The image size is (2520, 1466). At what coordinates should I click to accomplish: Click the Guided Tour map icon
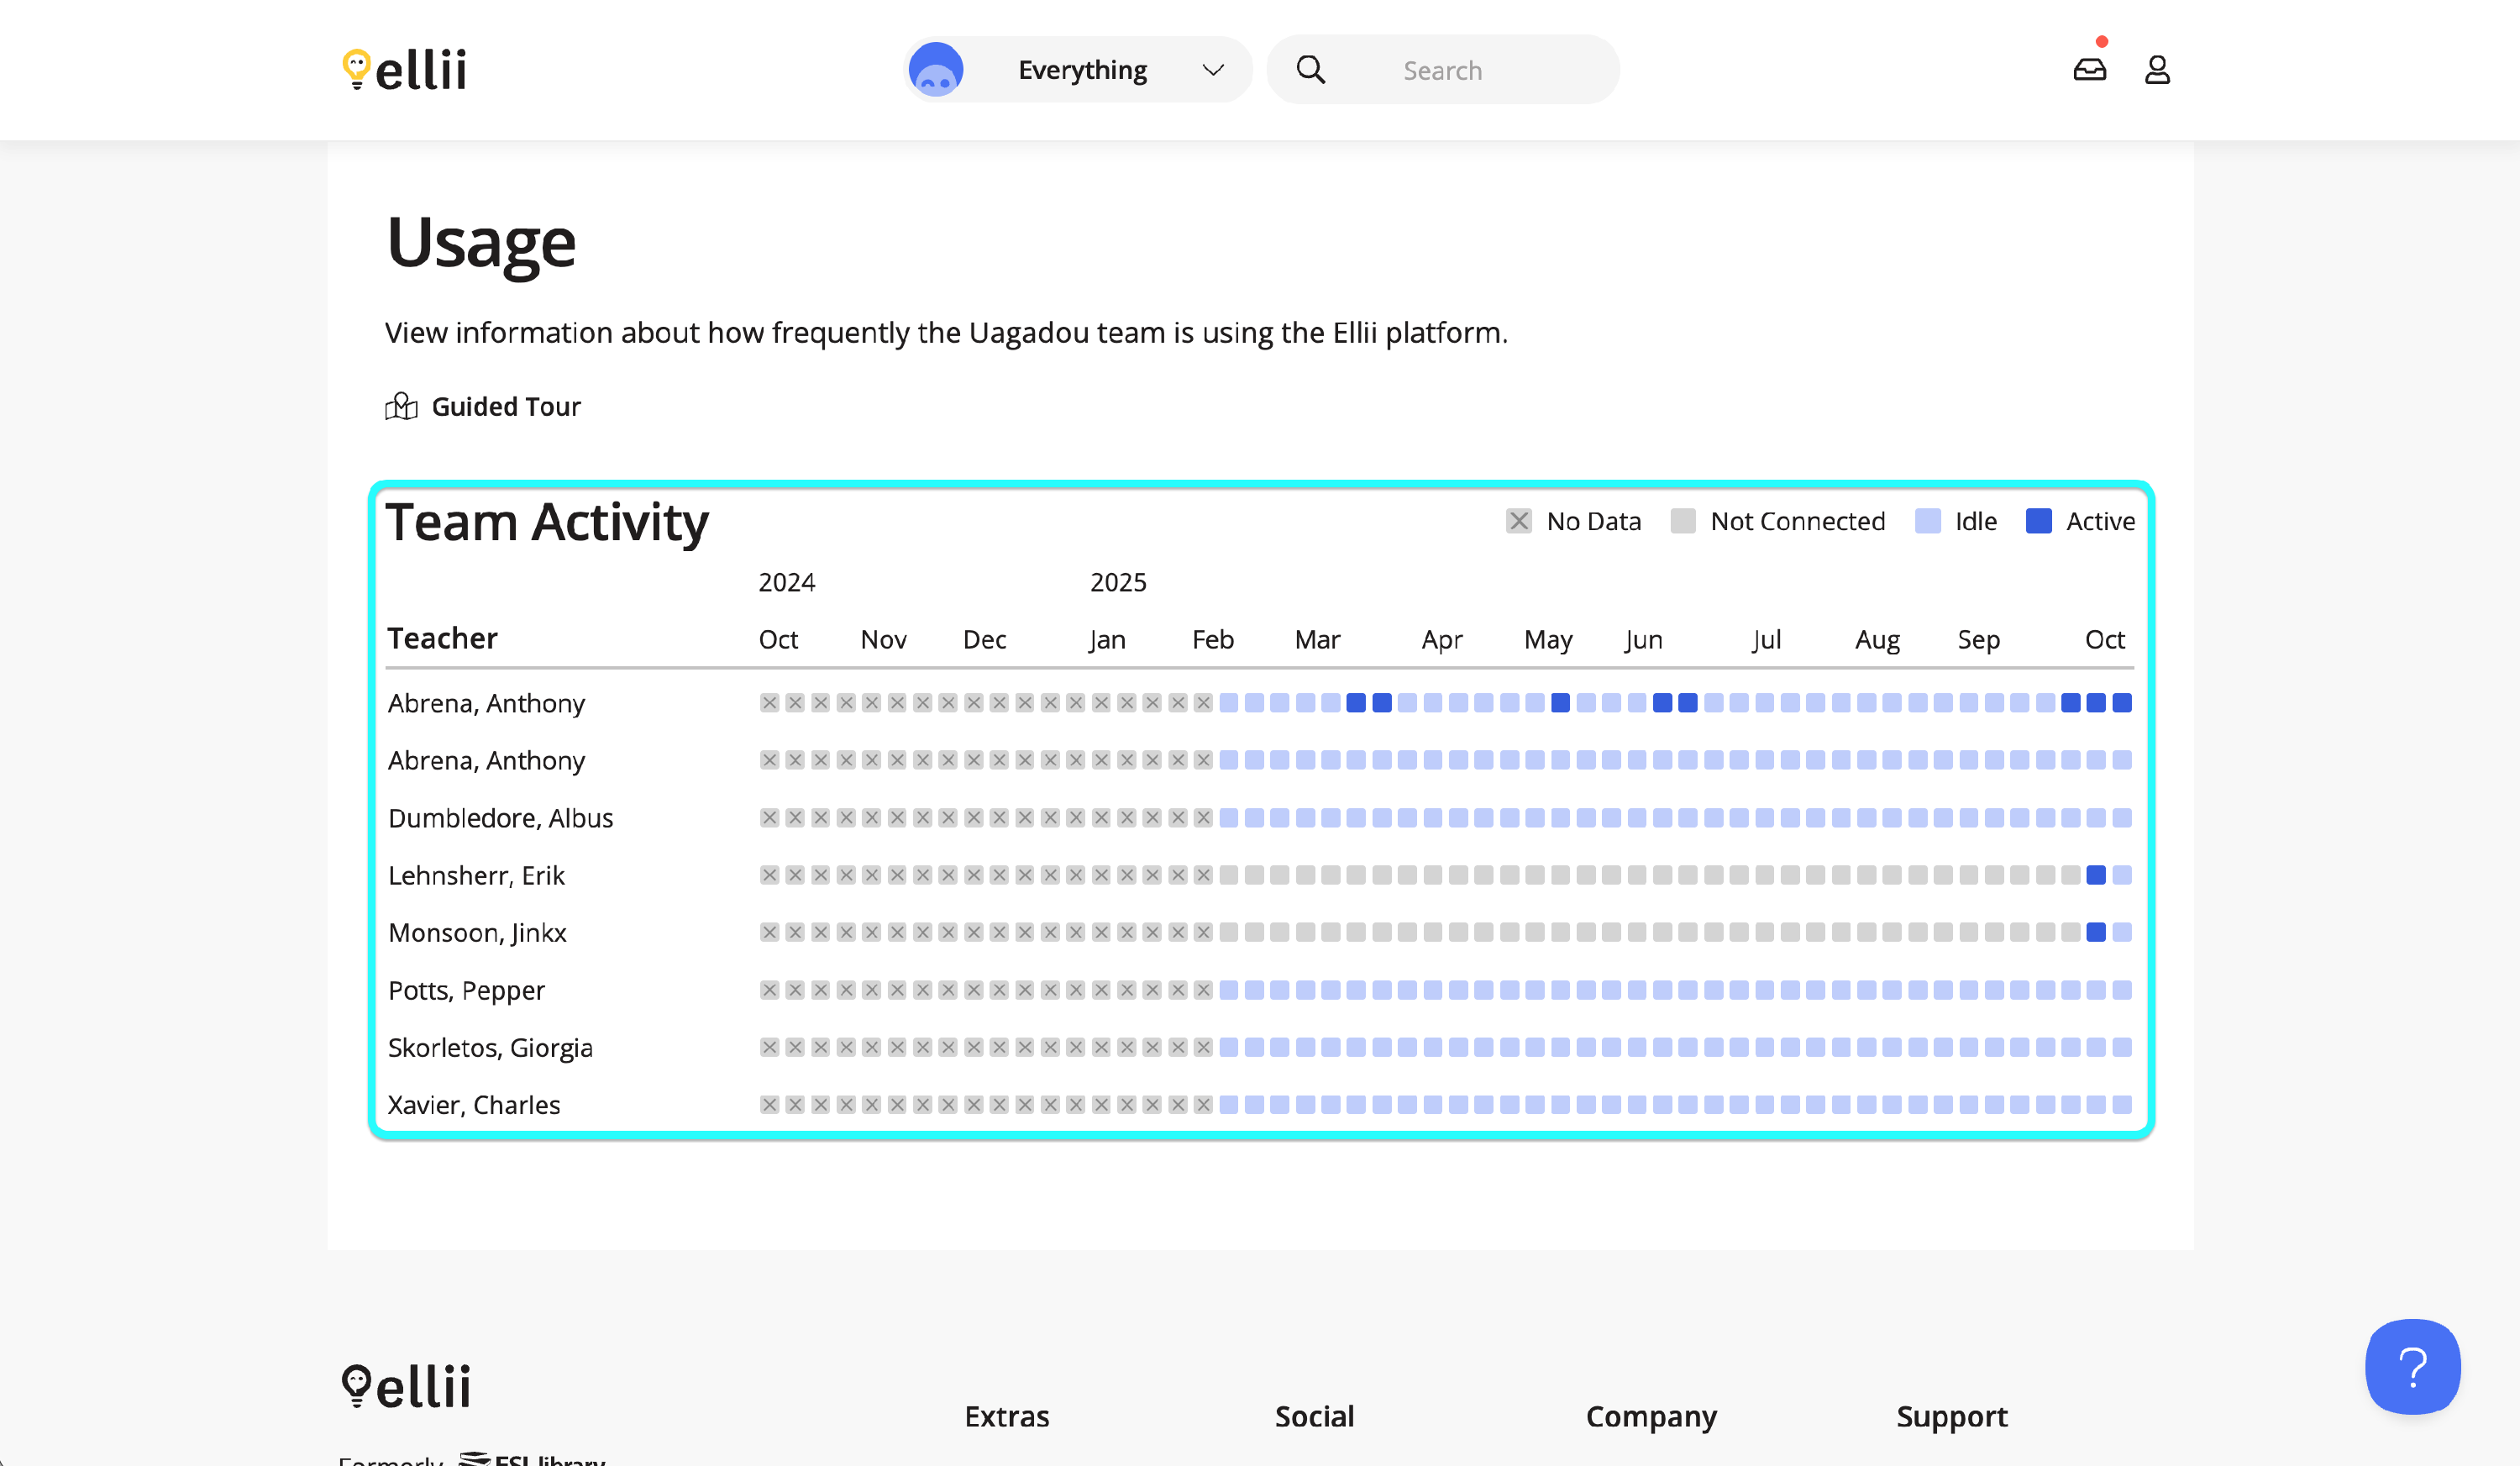401,406
